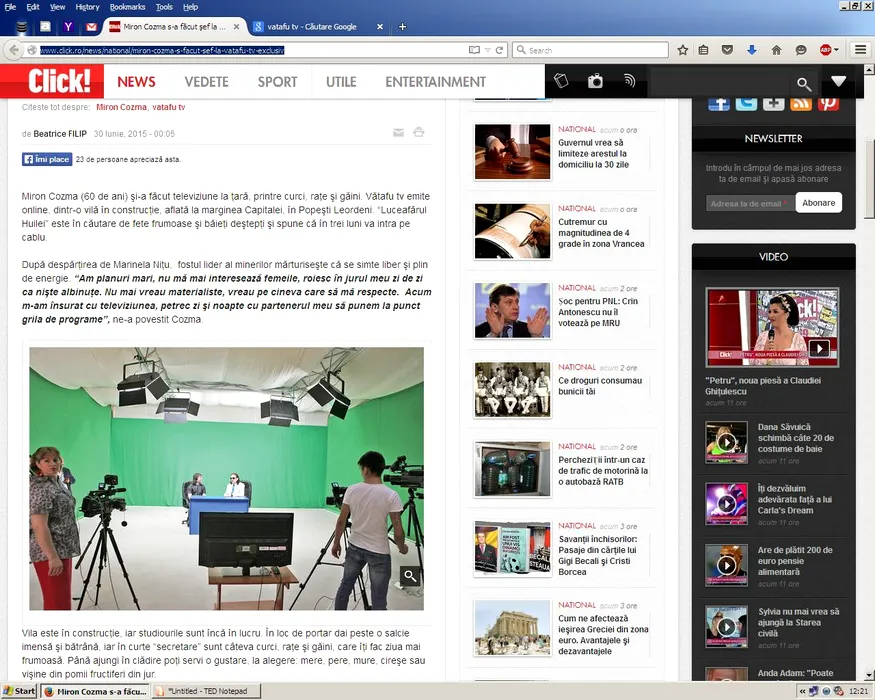The height and width of the screenshot is (700, 875).
Task: Like the article with the Îmi place button
Action: (47, 159)
